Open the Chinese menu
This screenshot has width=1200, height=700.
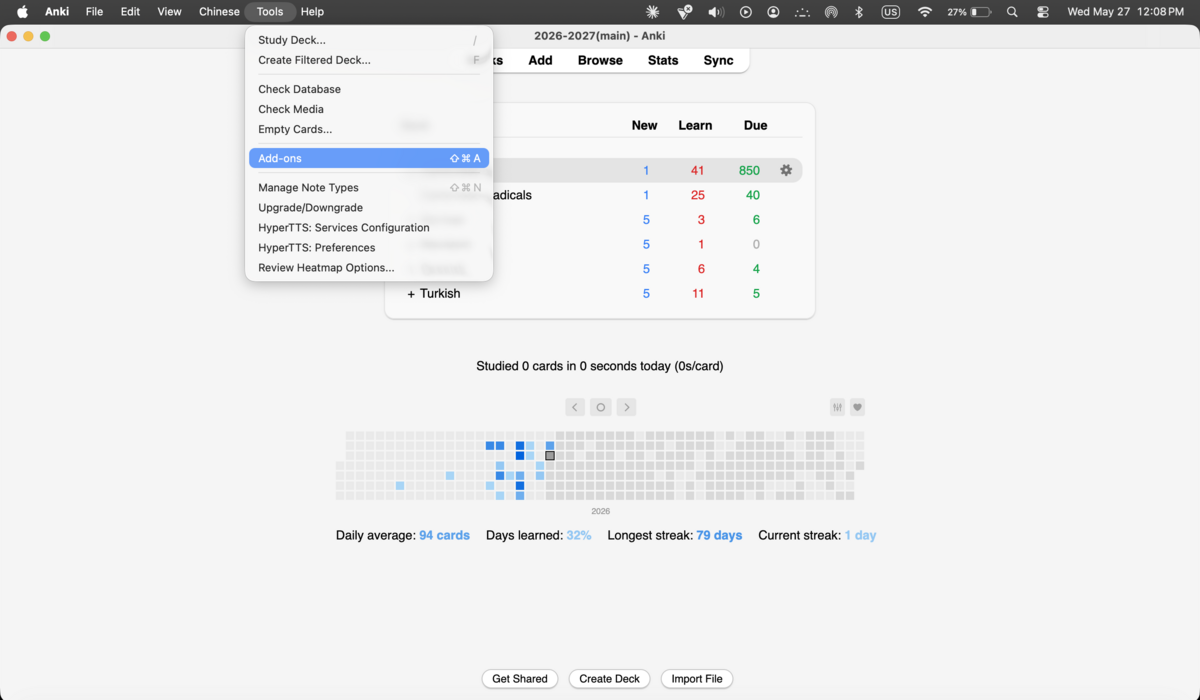click(219, 12)
